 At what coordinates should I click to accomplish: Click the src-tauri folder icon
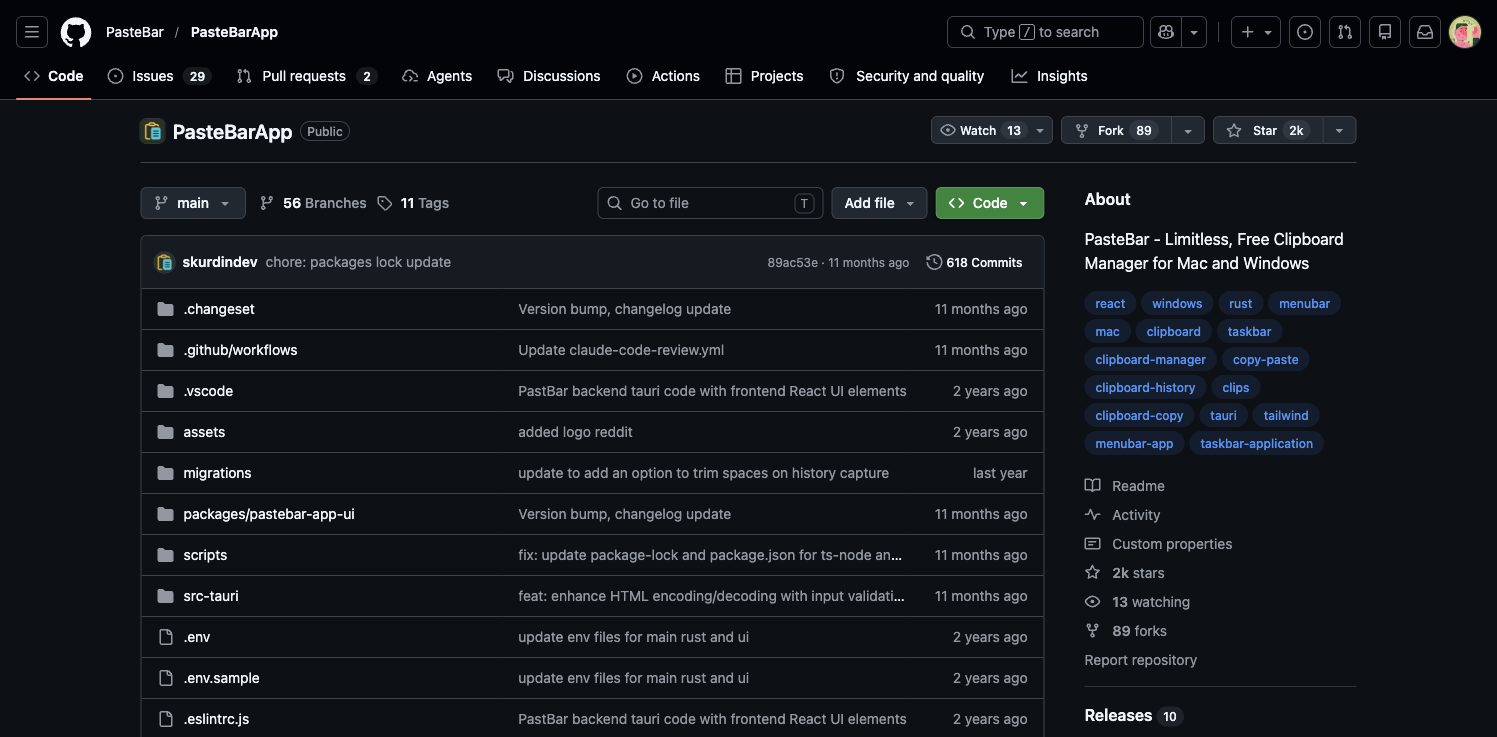[x=165, y=596]
